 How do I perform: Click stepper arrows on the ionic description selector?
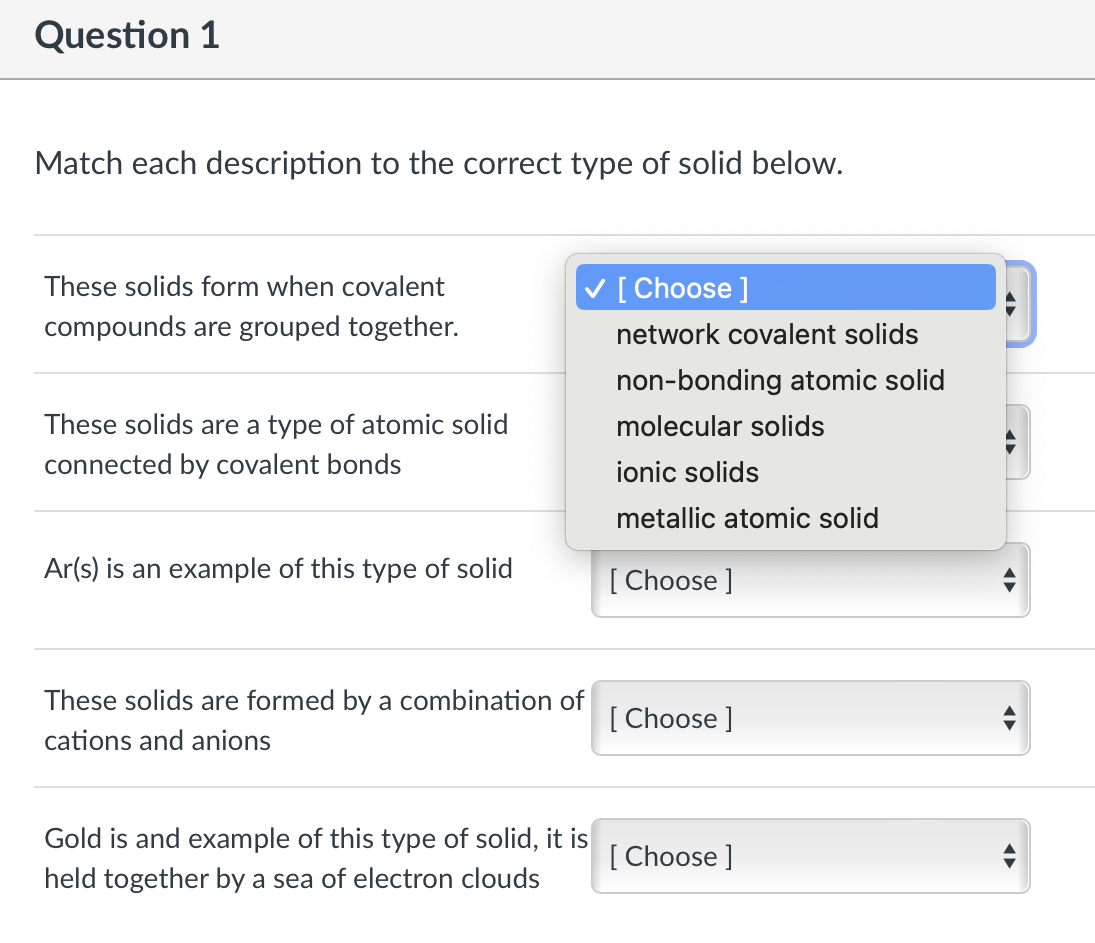point(1010,718)
